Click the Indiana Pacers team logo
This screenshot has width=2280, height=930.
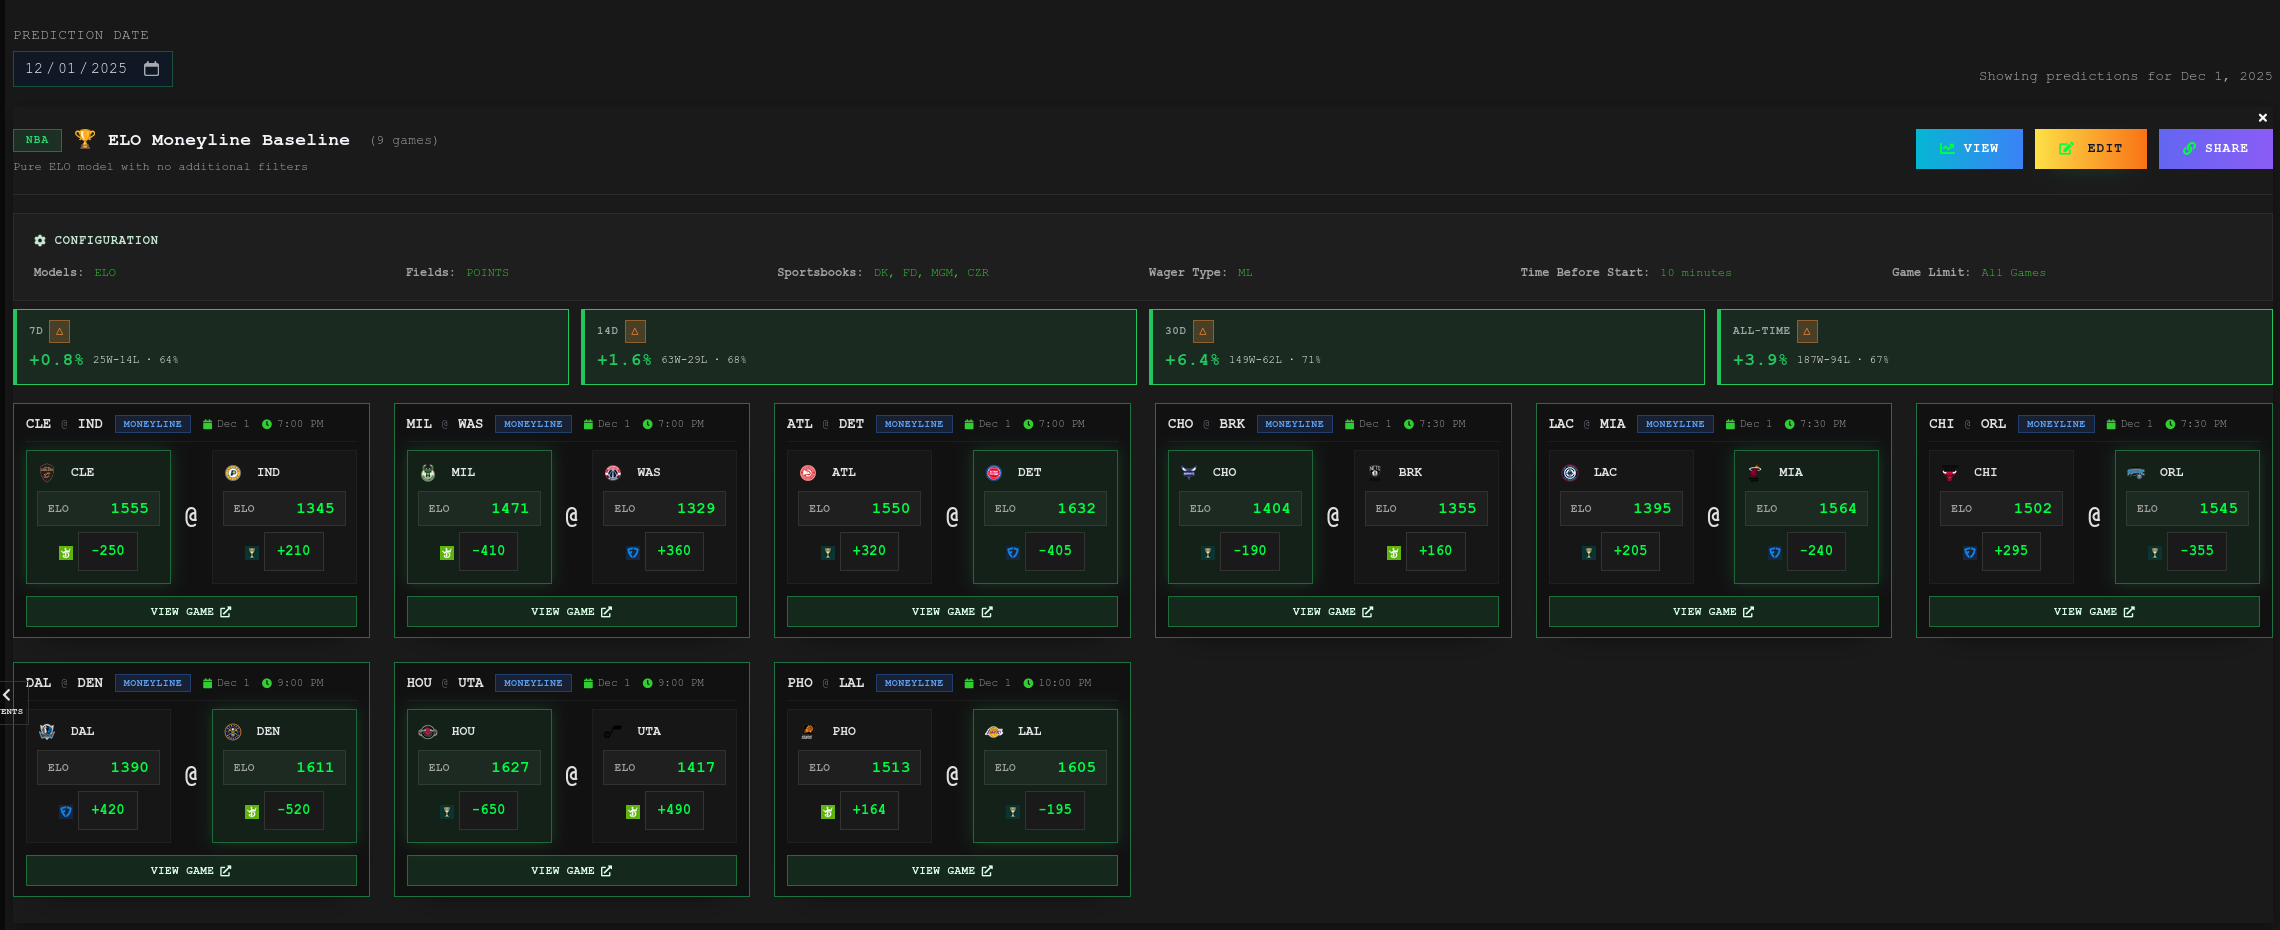pyautogui.click(x=233, y=473)
